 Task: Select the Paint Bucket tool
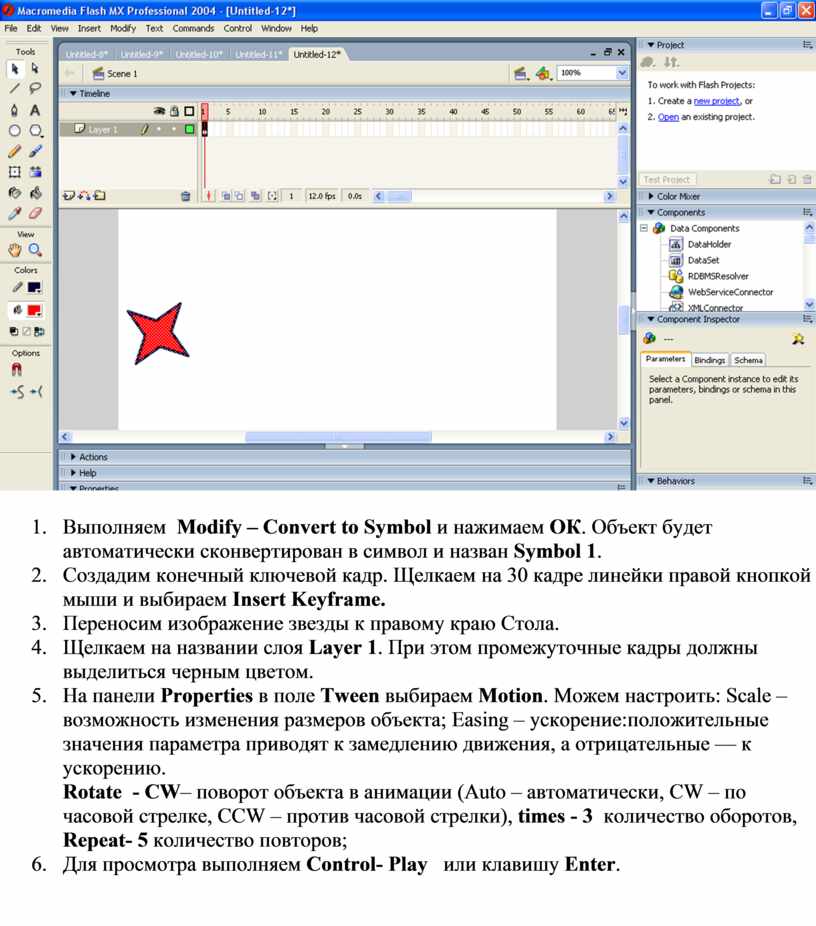pos(35,193)
